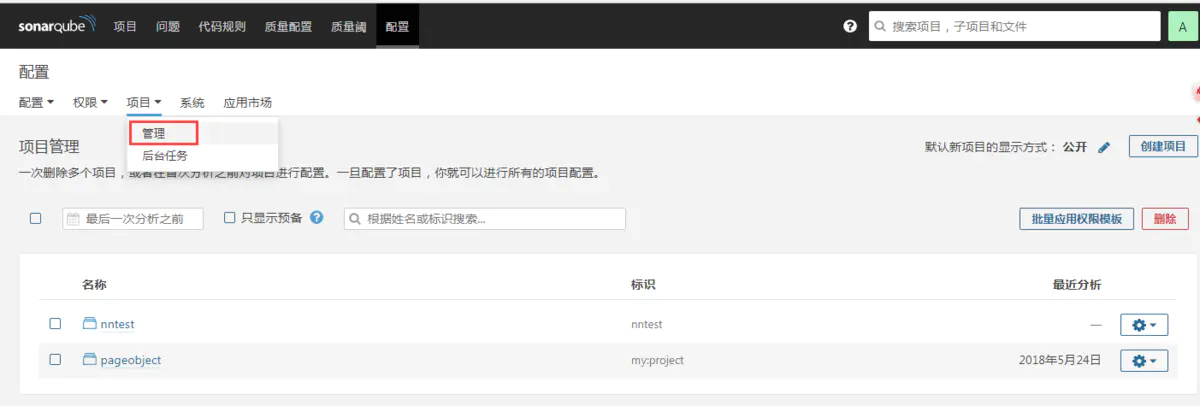The width and height of the screenshot is (1200, 406).
Task: Open the help question mark icon
Action: (x=850, y=27)
